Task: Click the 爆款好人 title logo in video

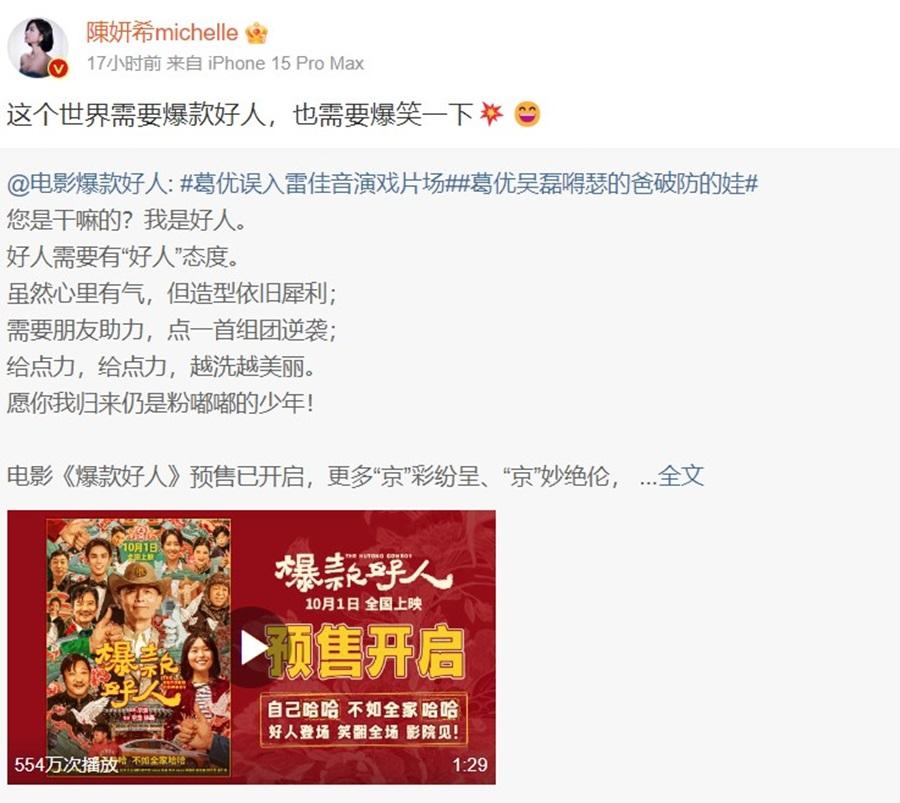Action: (x=363, y=572)
